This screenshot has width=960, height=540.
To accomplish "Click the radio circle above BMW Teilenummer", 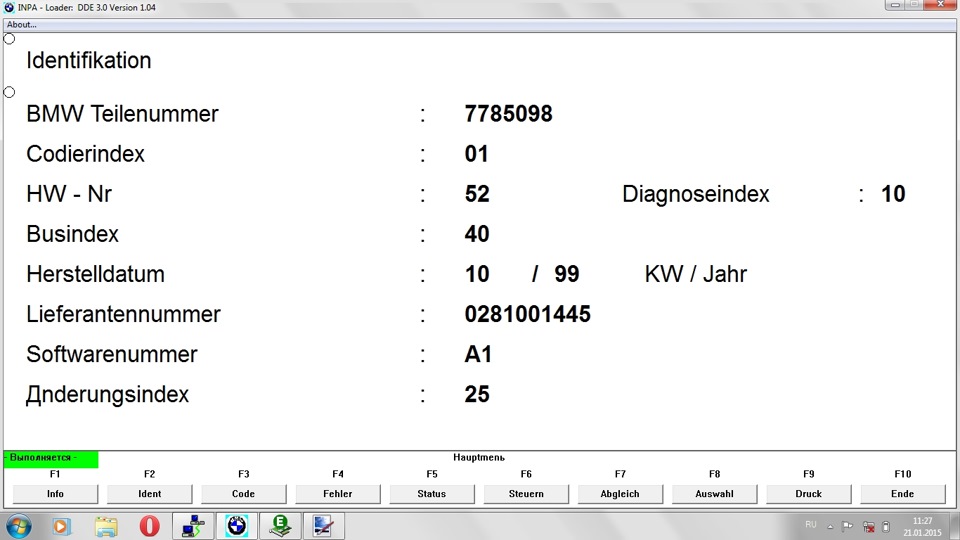I will 9,92.
